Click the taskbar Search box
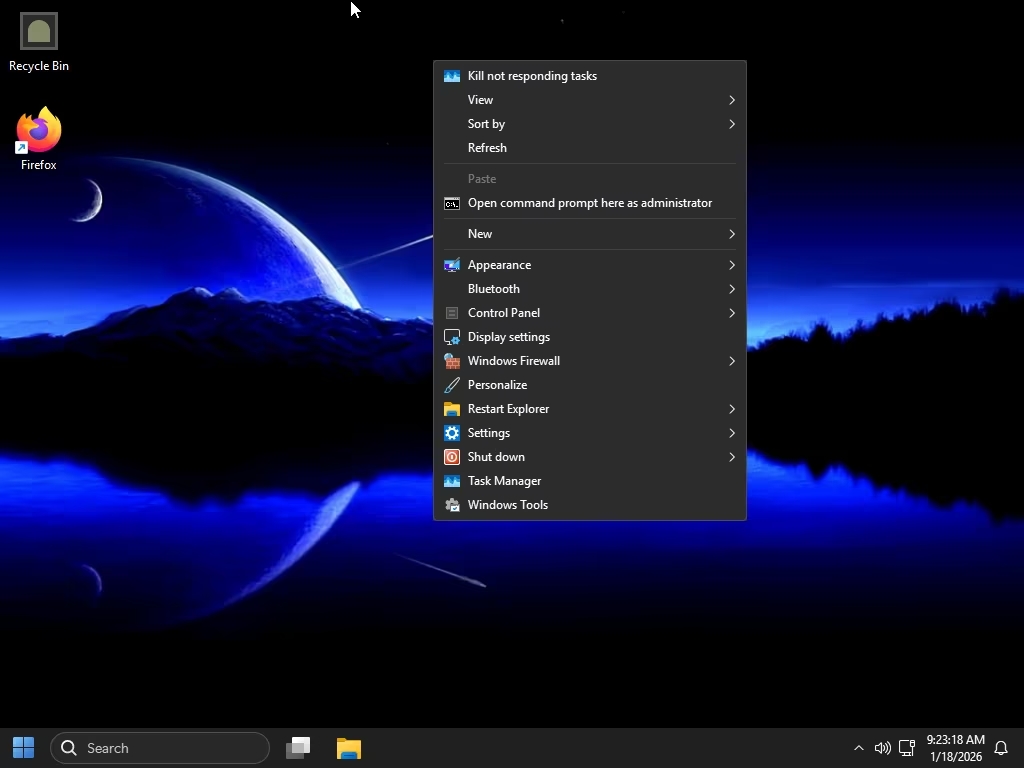Screen dimensions: 1024x768 tap(160, 748)
